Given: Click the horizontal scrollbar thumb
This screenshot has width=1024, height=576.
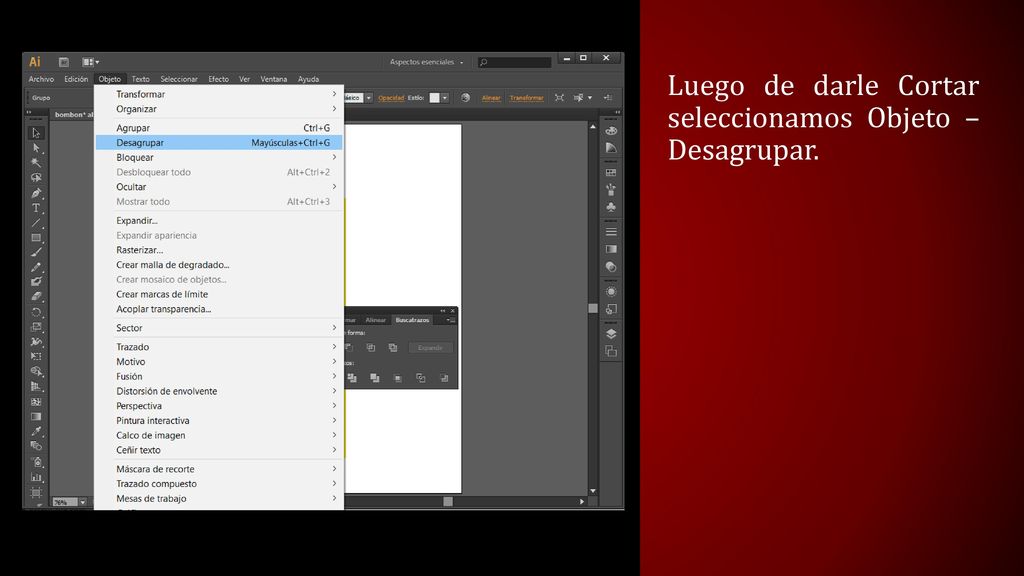Looking at the screenshot, I should click(x=448, y=502).
